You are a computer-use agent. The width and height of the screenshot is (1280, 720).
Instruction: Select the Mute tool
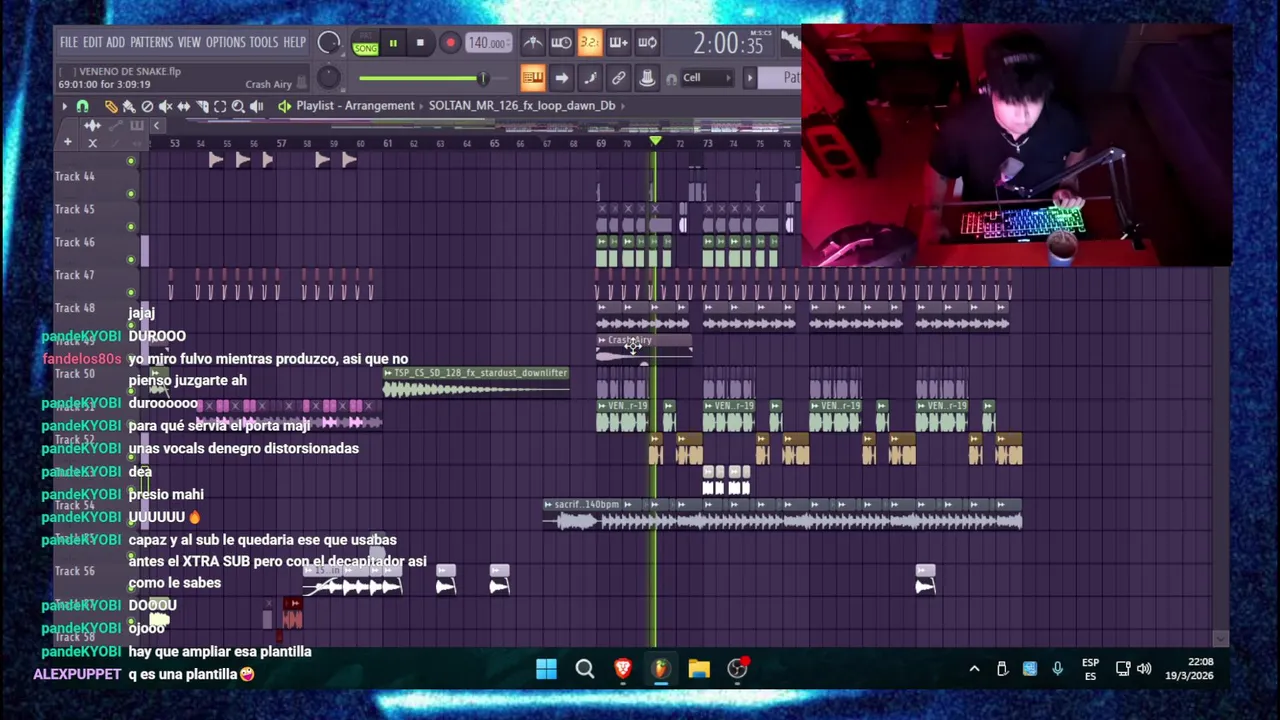tap(165, 106)
